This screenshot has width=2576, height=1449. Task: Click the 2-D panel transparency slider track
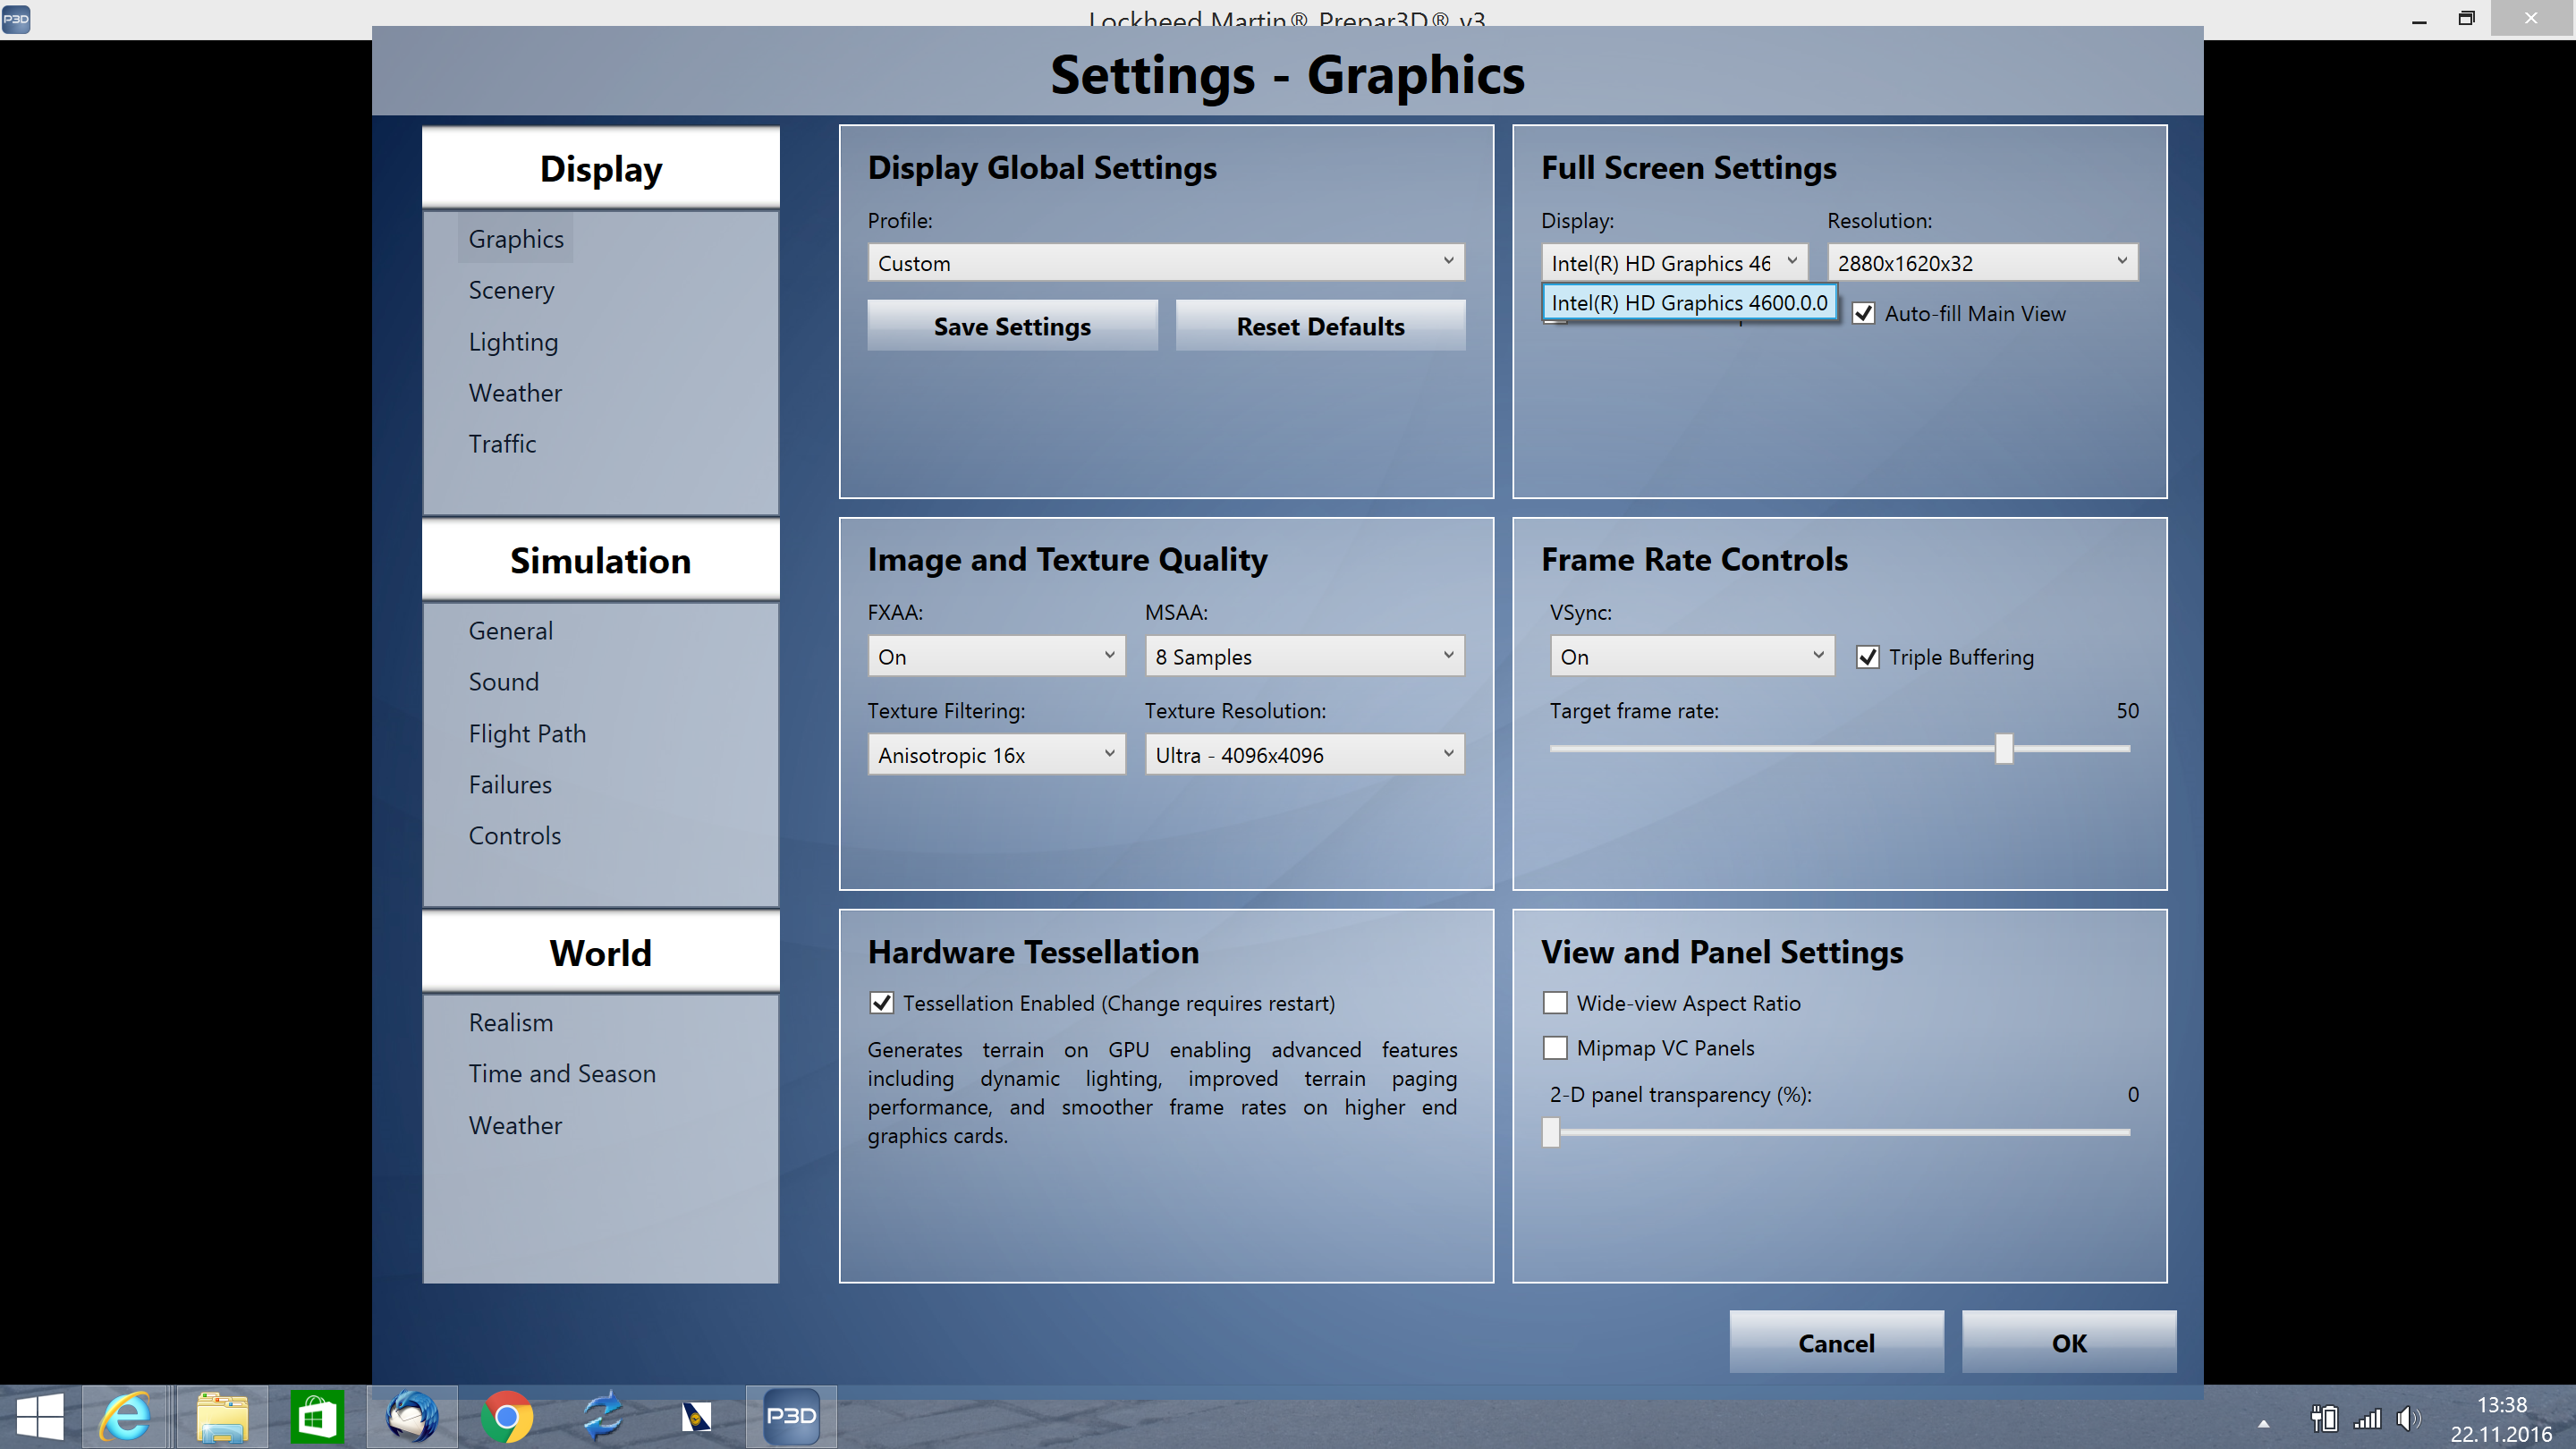[x=1840, y=1132]
